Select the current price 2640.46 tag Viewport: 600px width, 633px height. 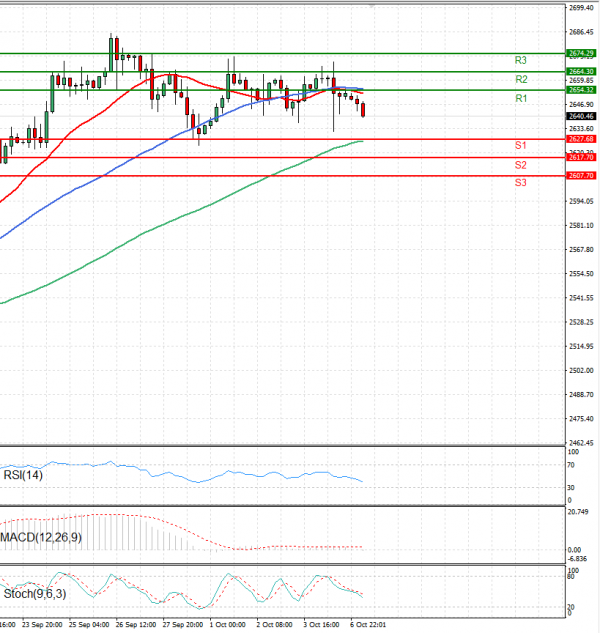click(581, 116)
